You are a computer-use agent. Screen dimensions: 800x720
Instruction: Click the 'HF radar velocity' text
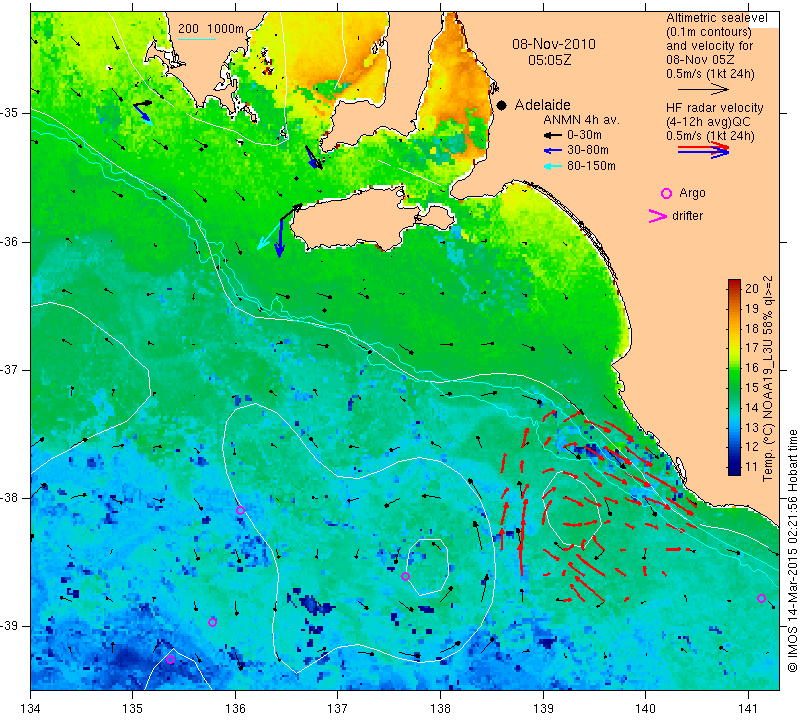714,108
